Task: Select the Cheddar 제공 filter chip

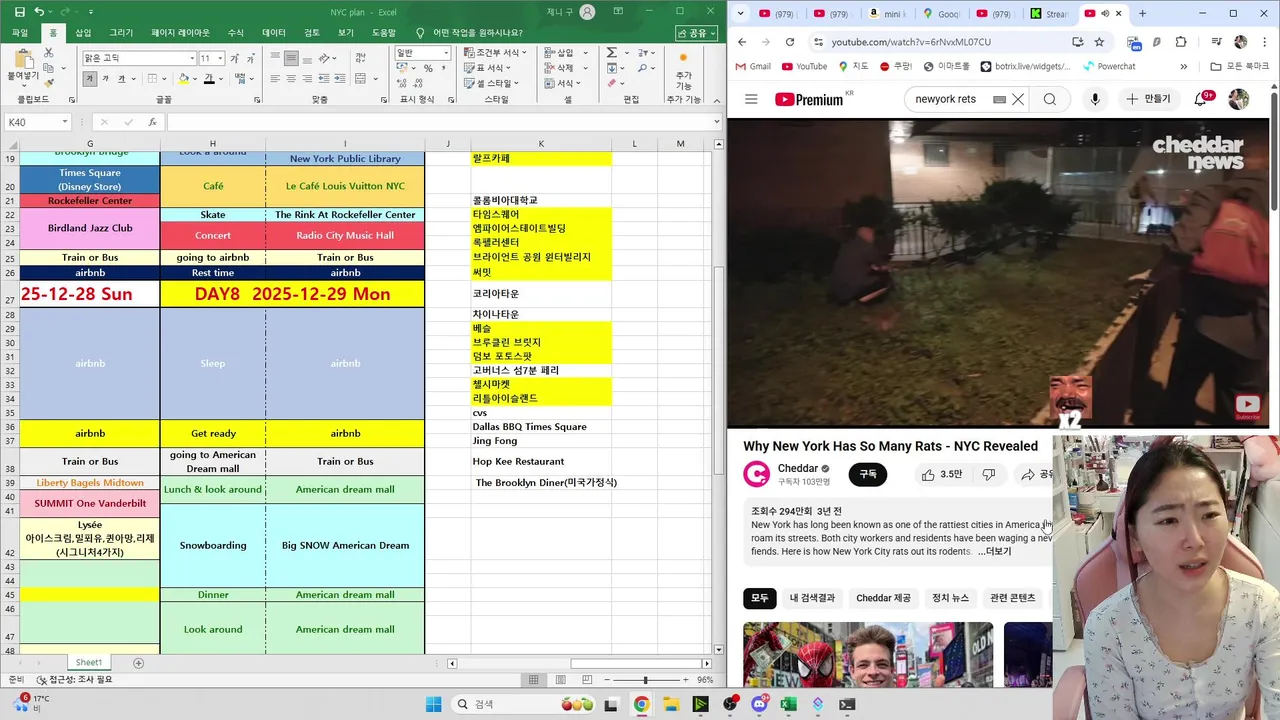Action: coord(883,598)
